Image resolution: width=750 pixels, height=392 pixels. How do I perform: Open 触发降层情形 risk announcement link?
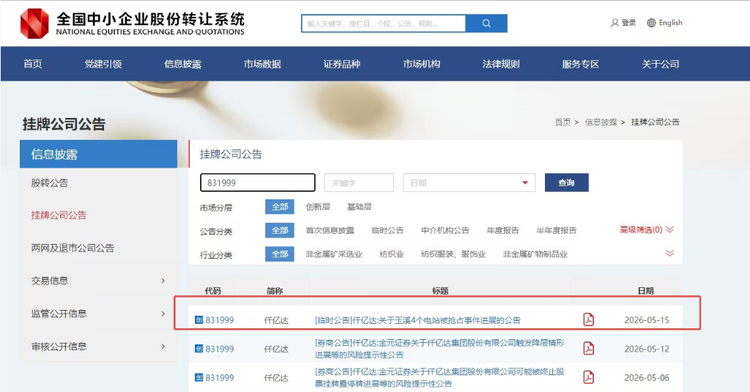click(440, 348)
